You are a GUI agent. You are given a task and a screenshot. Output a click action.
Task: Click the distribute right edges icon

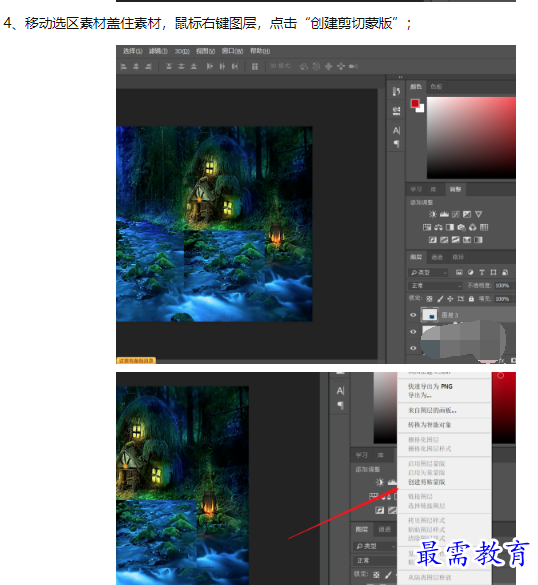tap(235, 66)
